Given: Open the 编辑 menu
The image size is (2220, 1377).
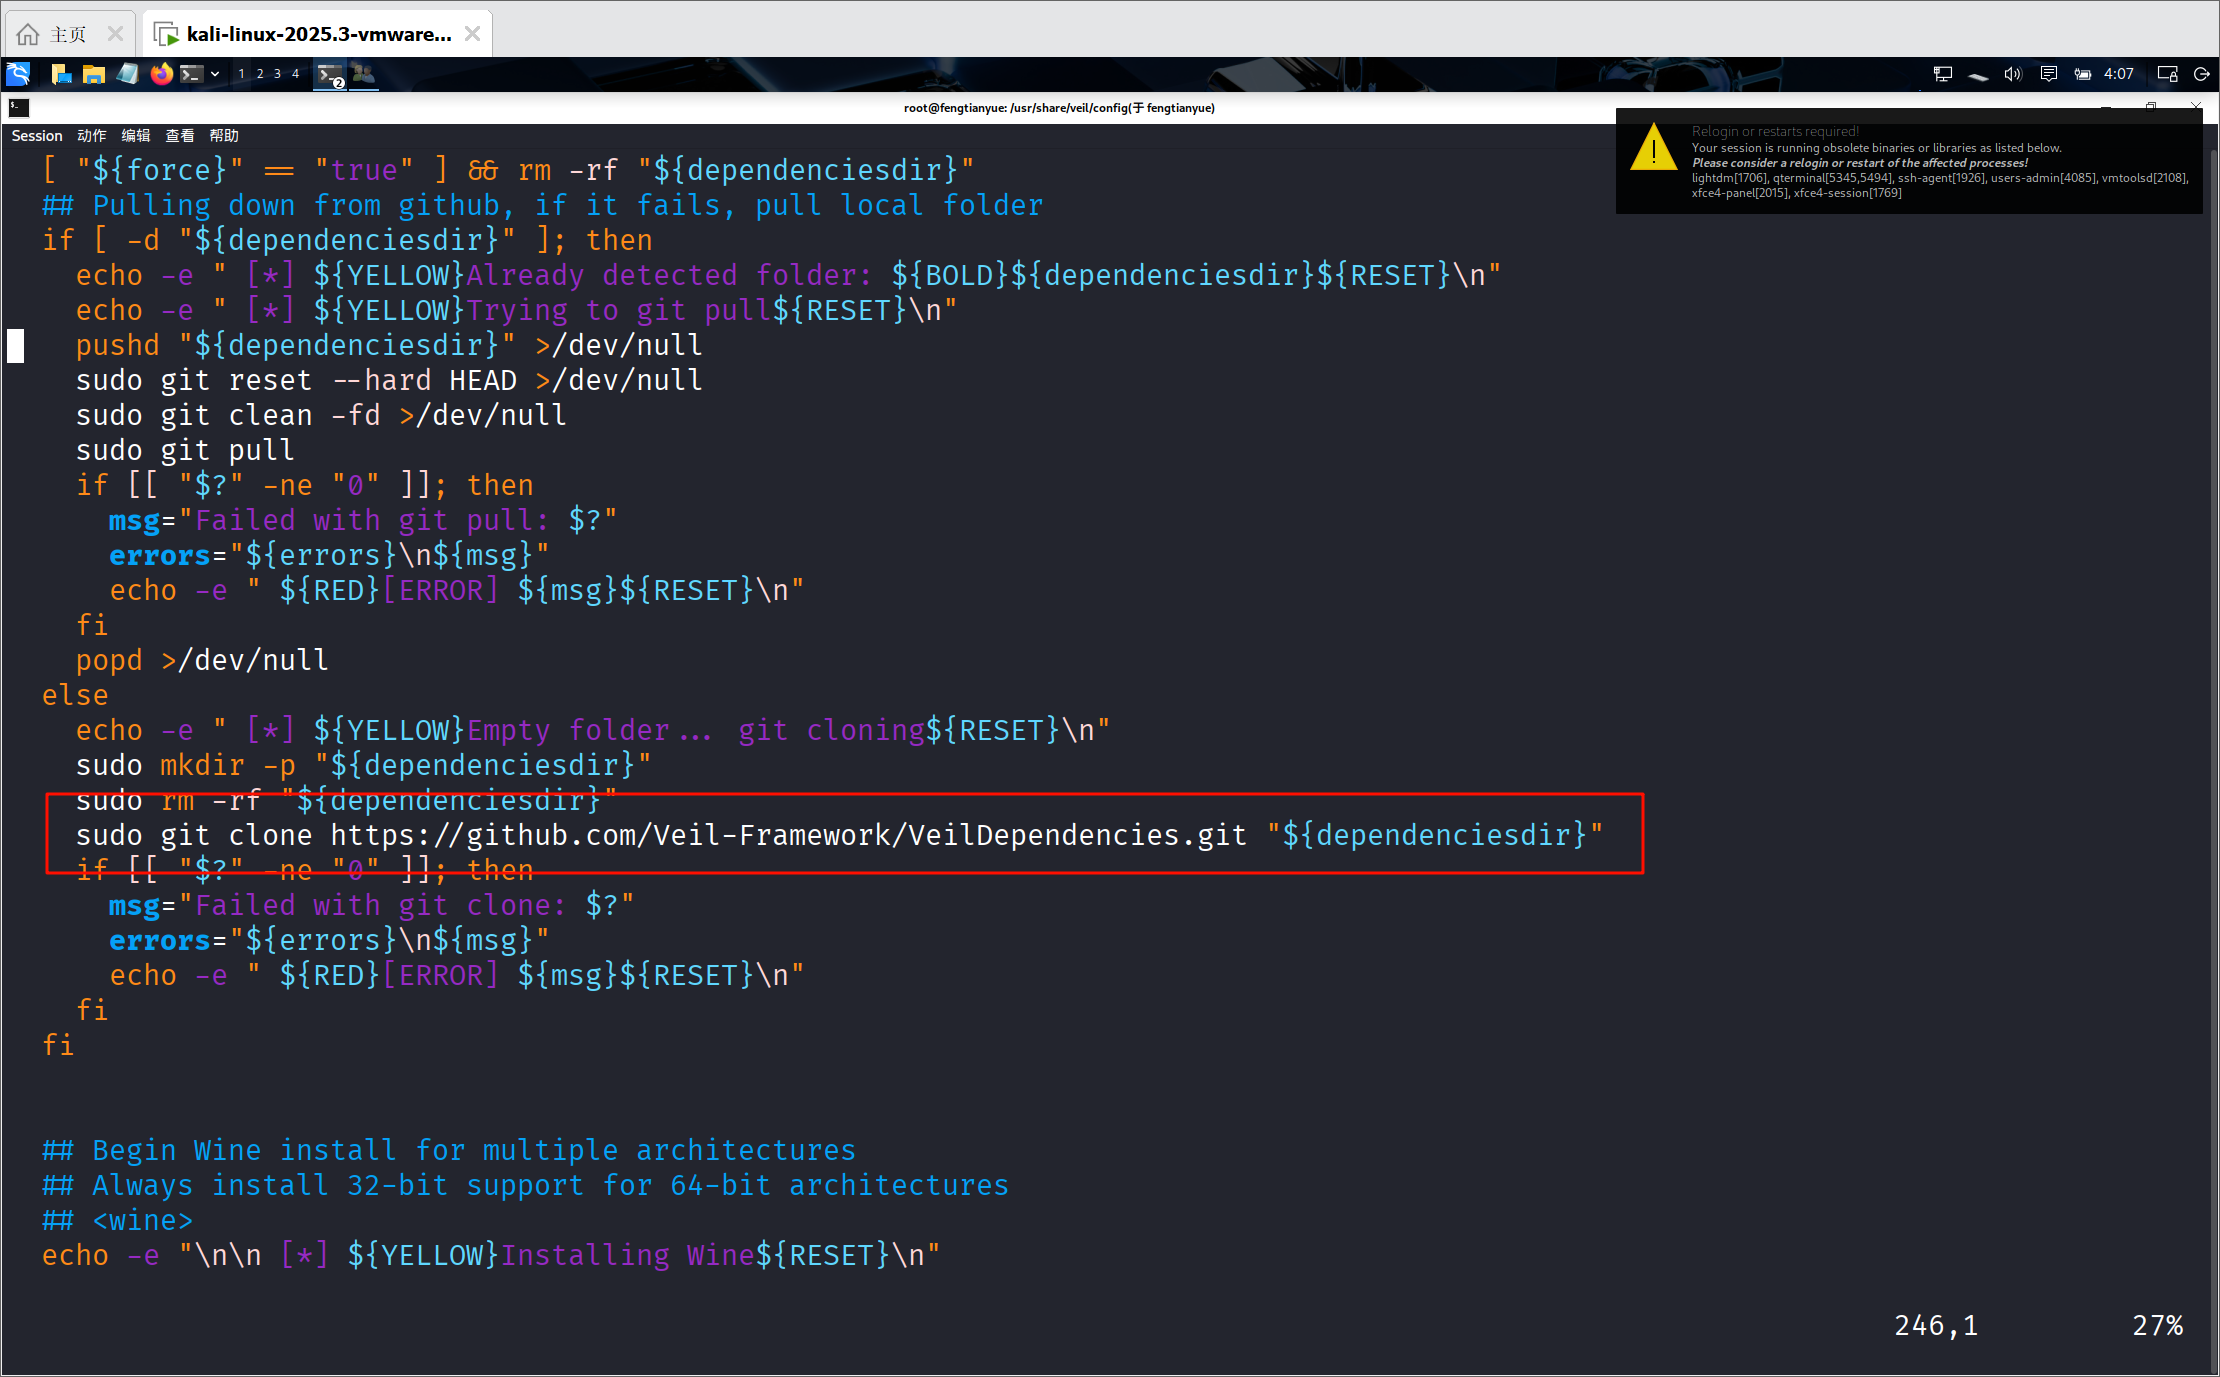Looking at the screenshot, I should click(x=136, y=136).
